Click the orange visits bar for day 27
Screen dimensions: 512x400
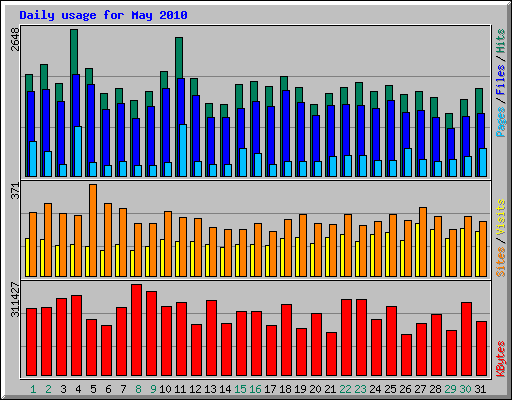click(423, 242)
